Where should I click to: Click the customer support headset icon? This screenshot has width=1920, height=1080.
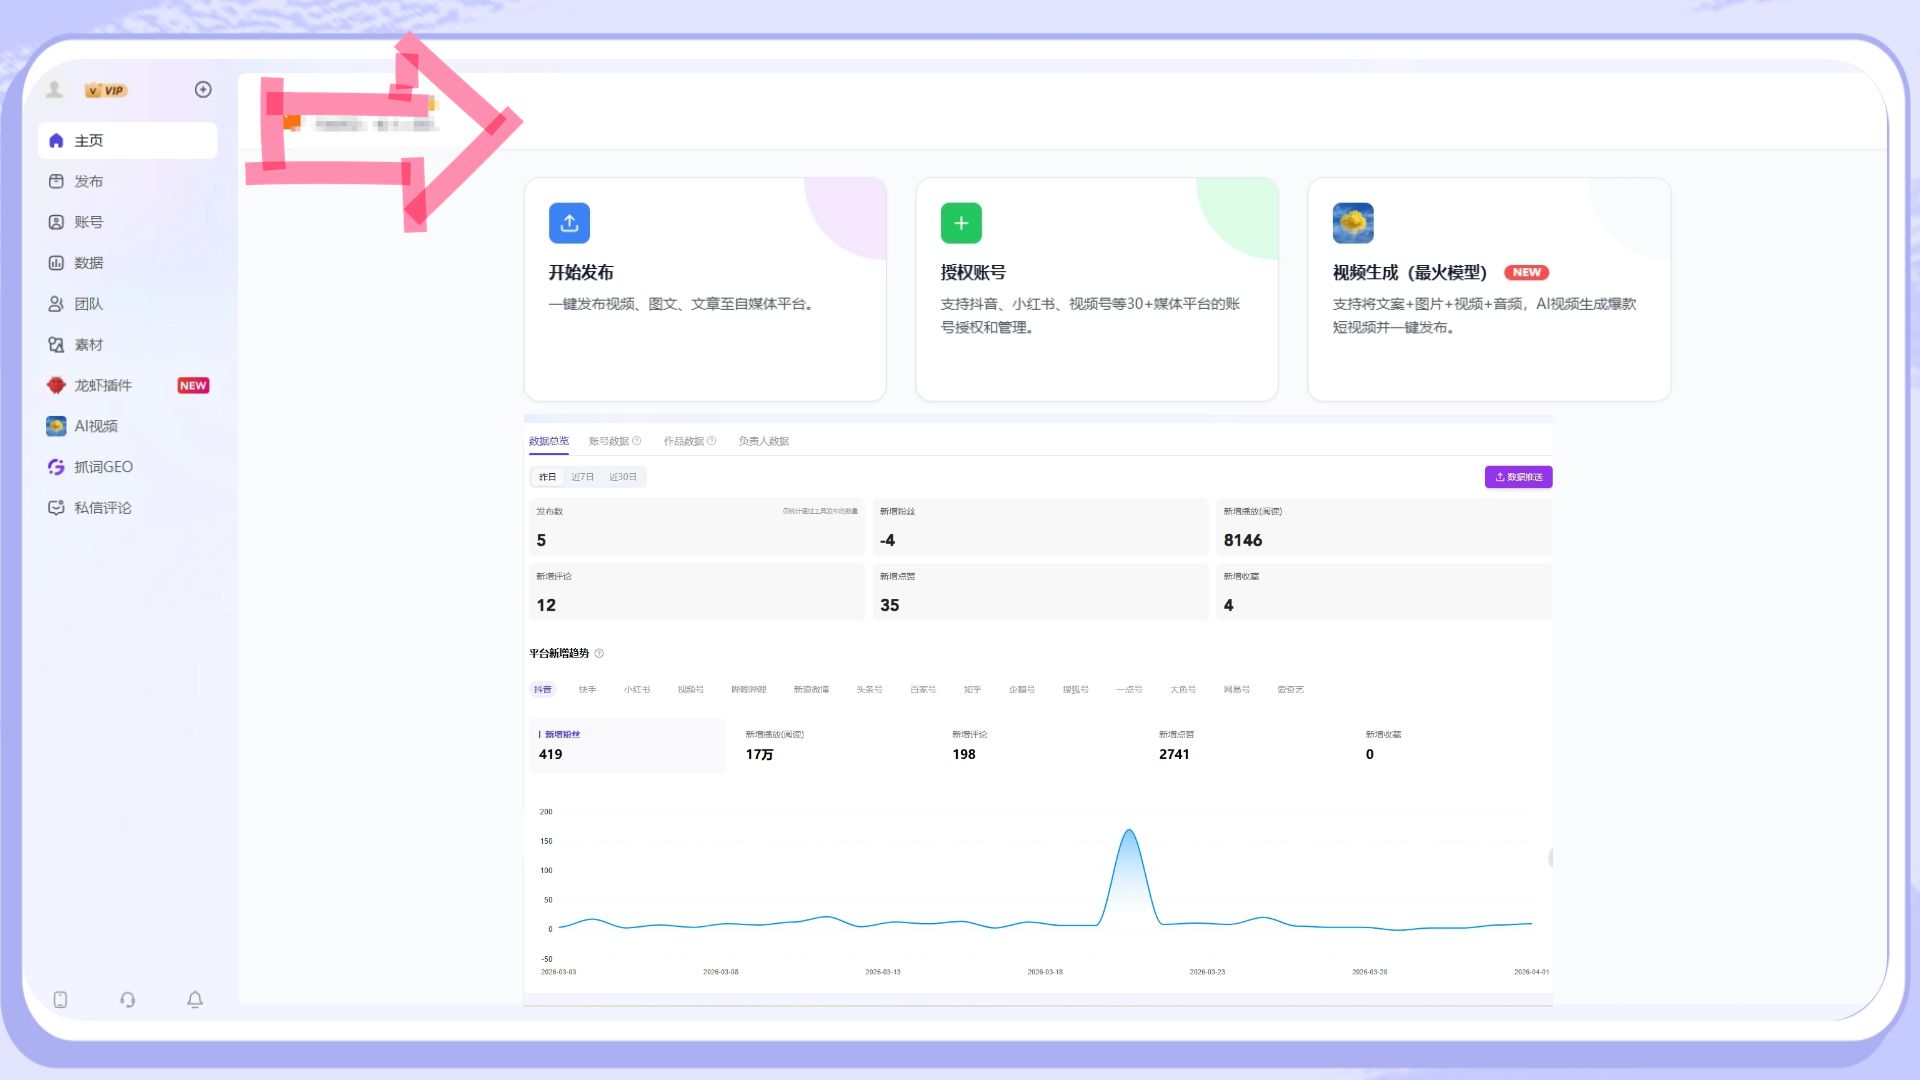coord(127,999)
